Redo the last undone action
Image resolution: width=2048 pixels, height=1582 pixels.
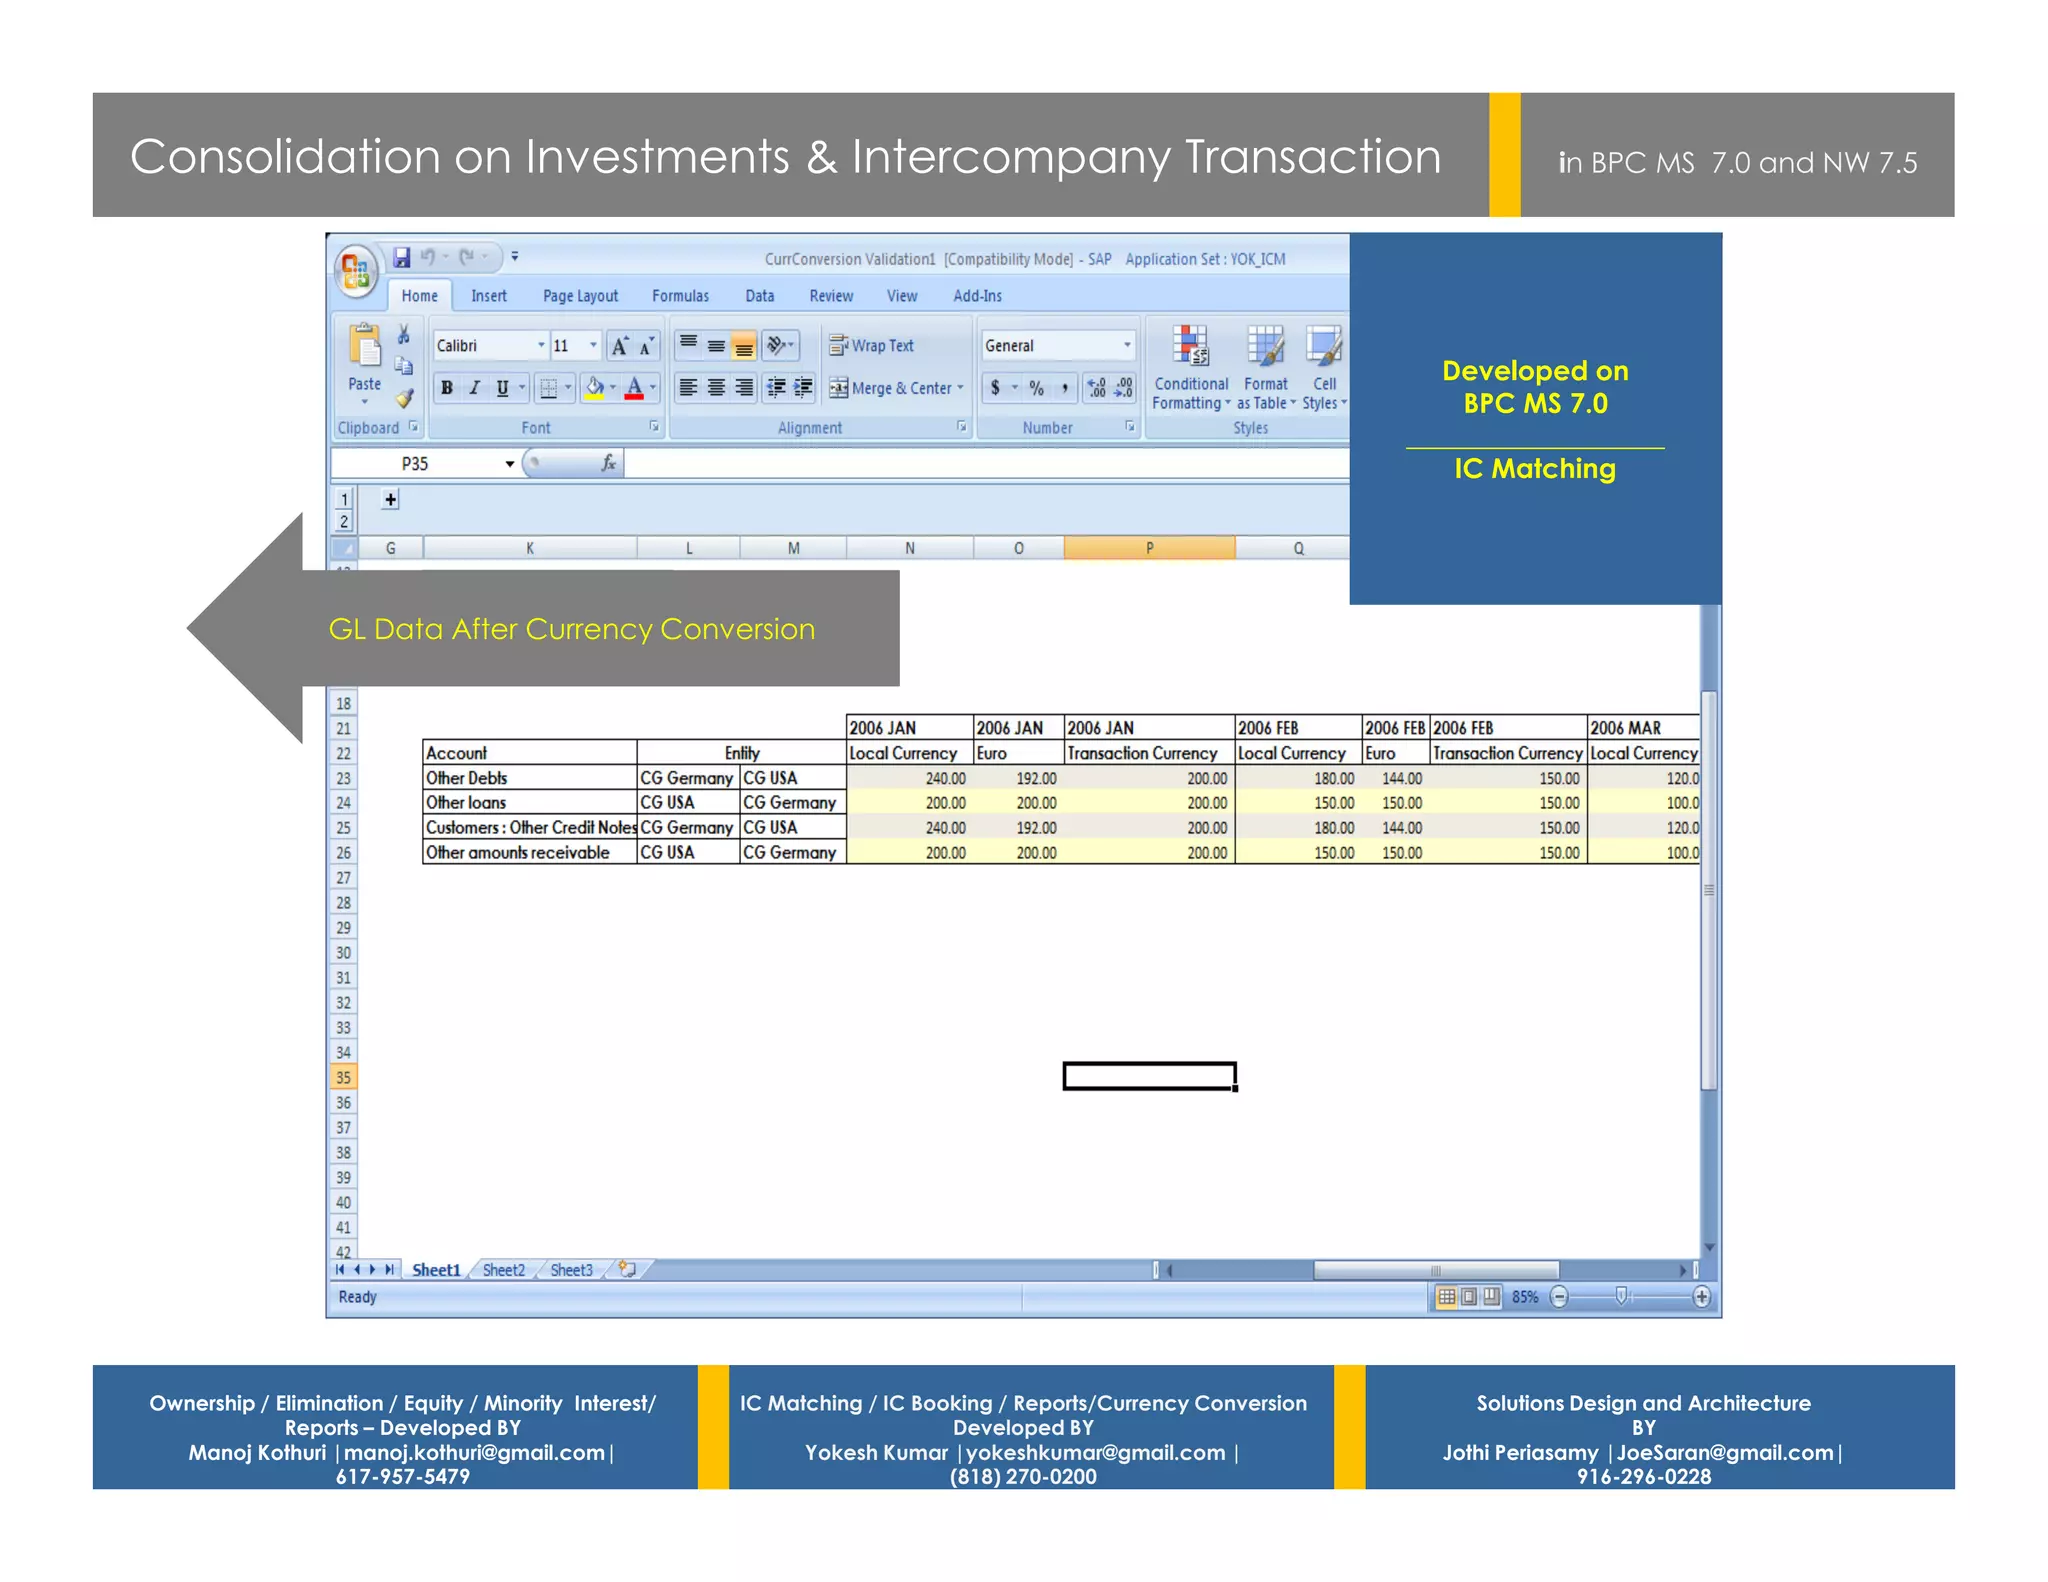(x=467, y=257)
